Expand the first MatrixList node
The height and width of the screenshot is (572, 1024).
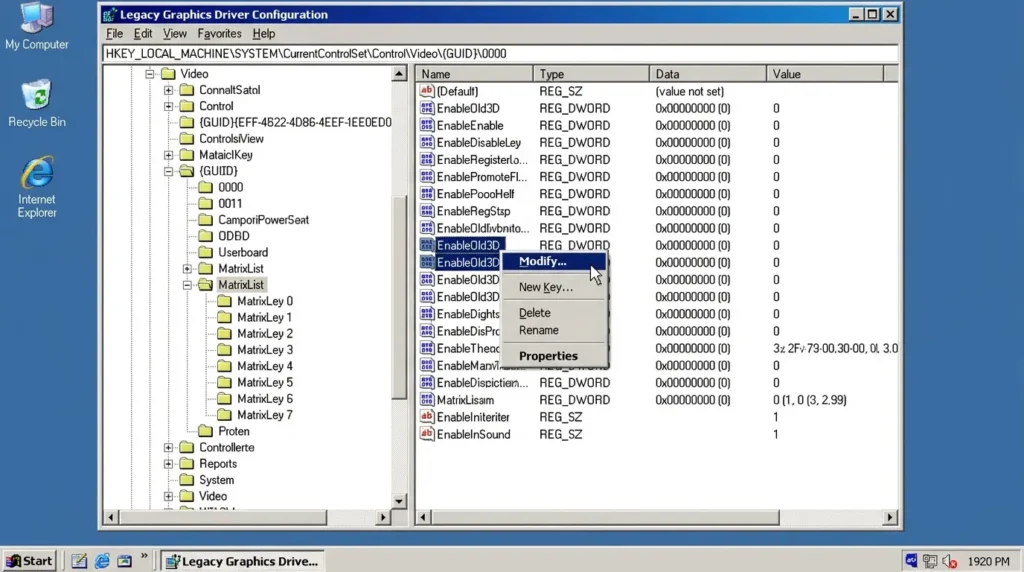pyautogui.click(x=187, y=268)
